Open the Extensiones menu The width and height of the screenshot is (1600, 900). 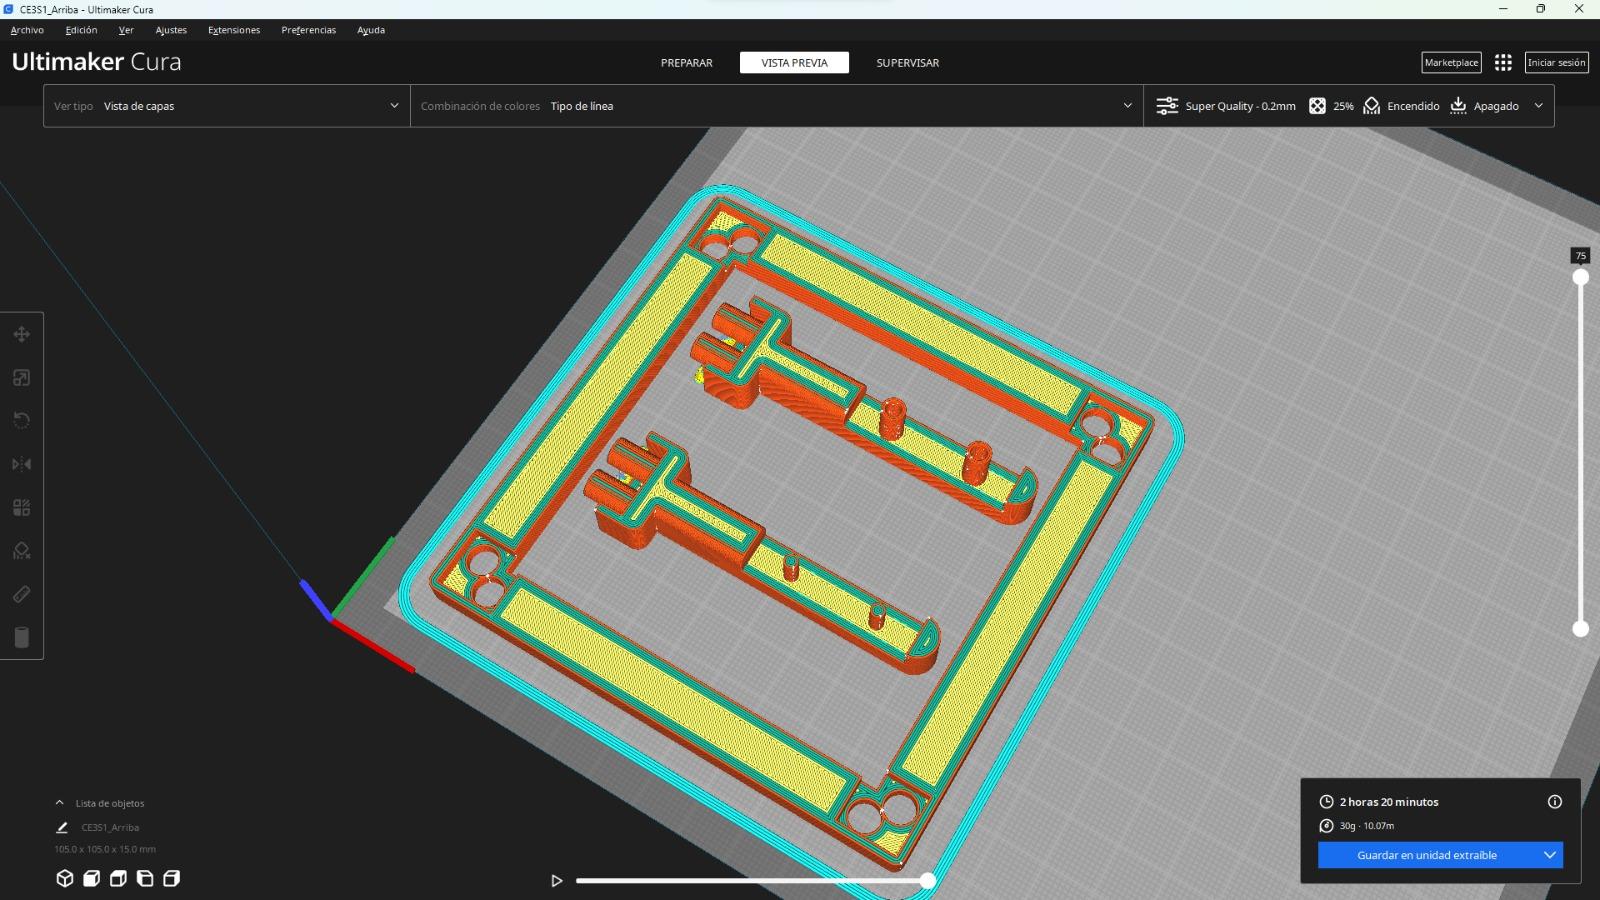[234, 30]
